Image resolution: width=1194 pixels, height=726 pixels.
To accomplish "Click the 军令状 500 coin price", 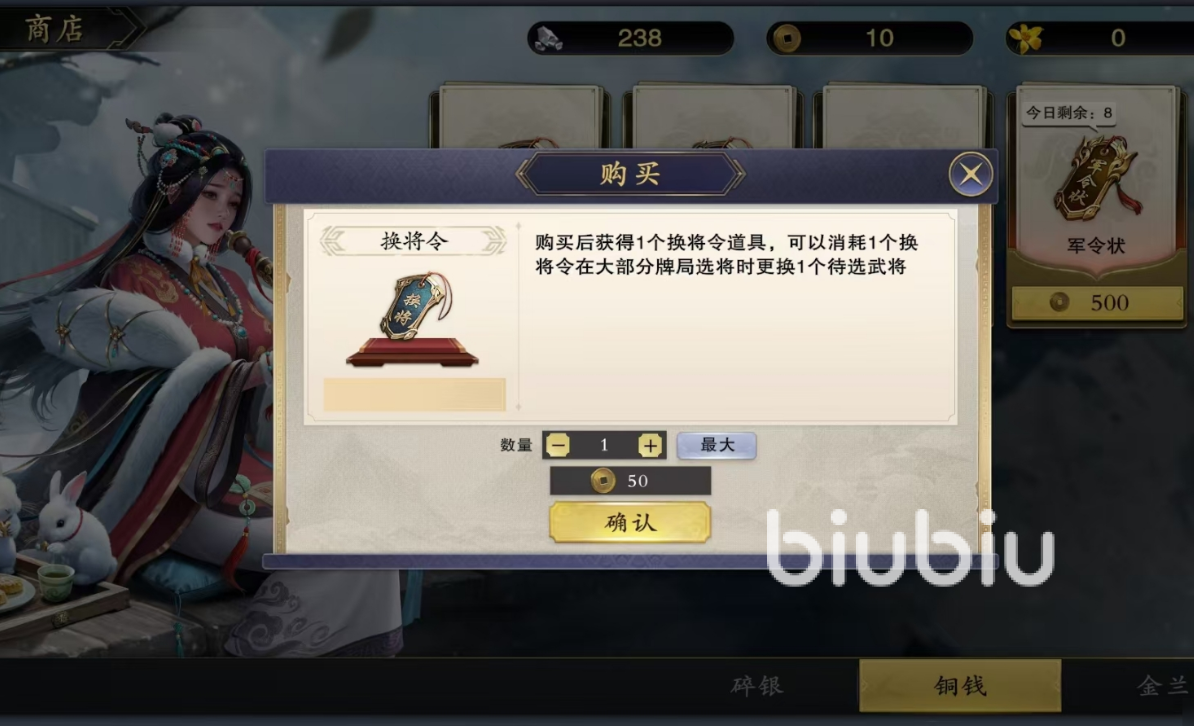I will point(1097,302).
